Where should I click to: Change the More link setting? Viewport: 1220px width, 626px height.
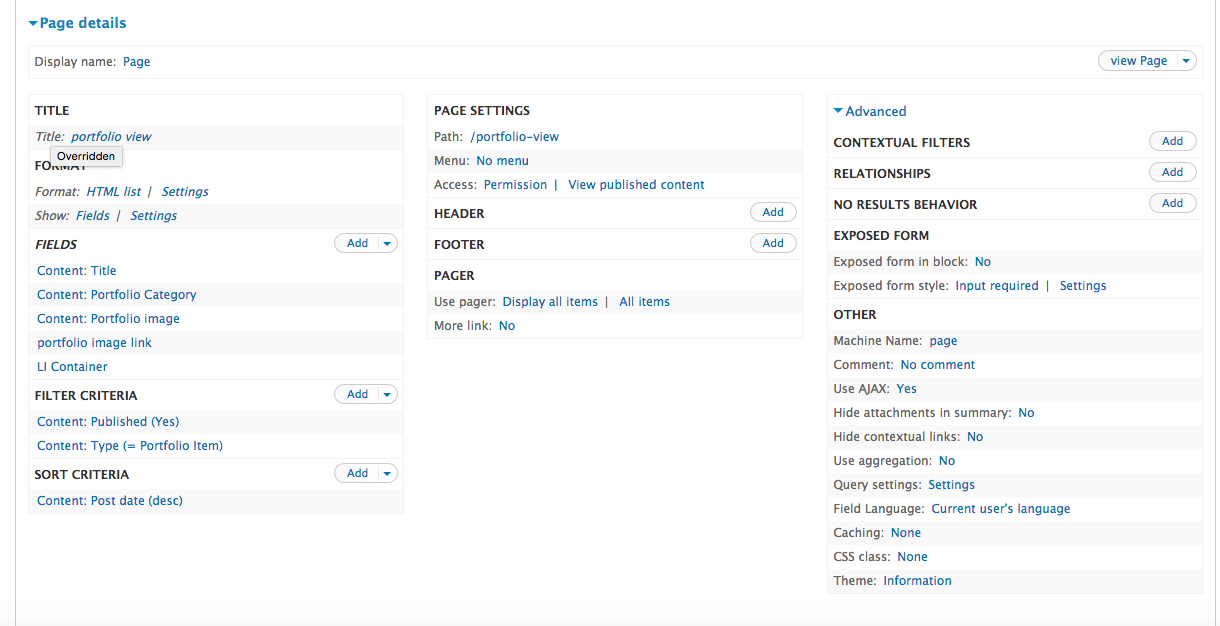coord(507,326)
